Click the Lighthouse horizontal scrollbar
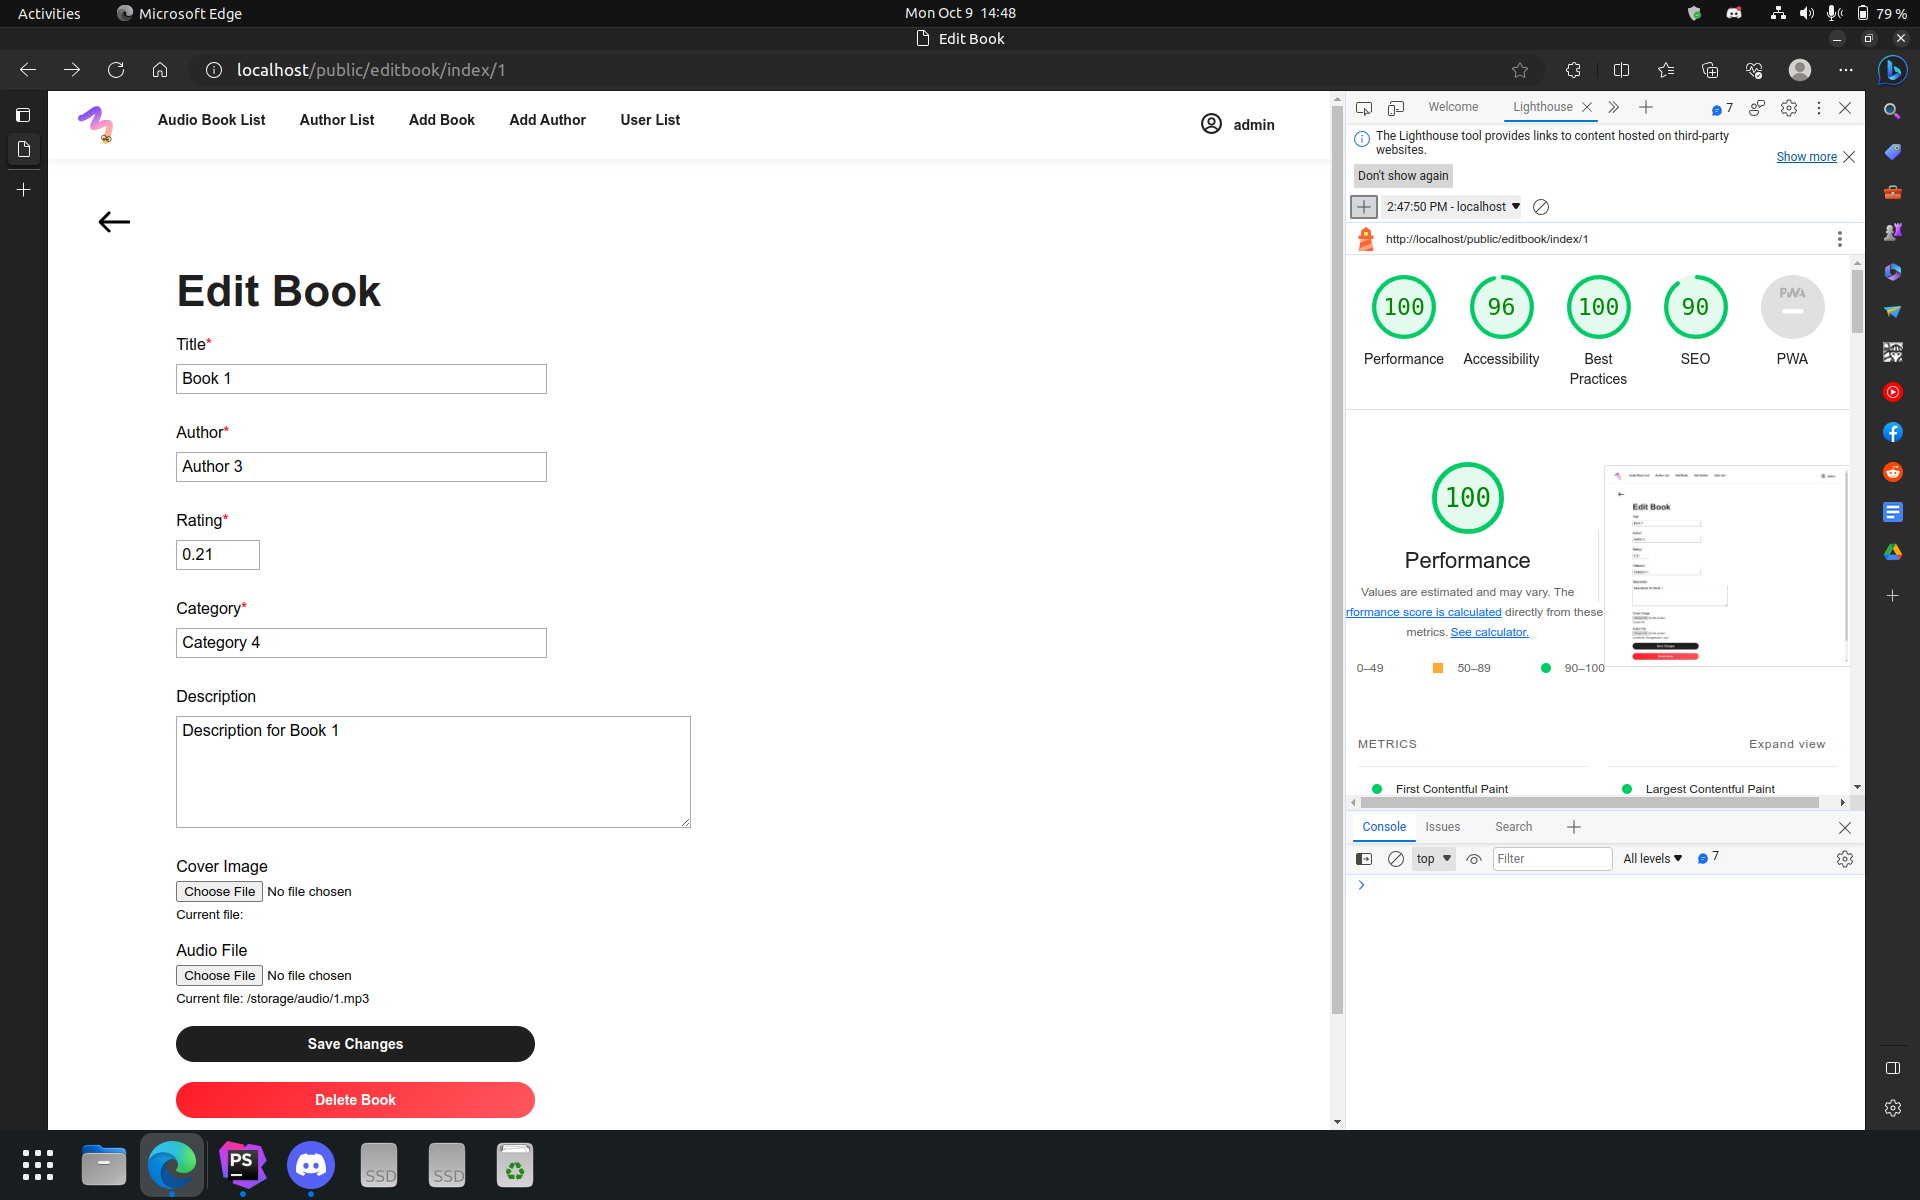 (1590, 802)
